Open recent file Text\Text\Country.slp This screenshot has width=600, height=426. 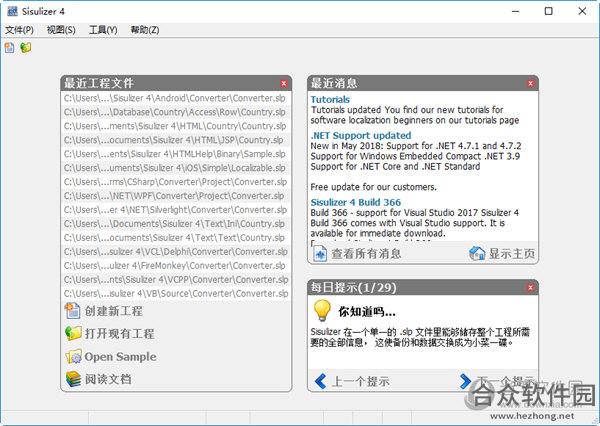pyautogui.click(x=176, y=238)
